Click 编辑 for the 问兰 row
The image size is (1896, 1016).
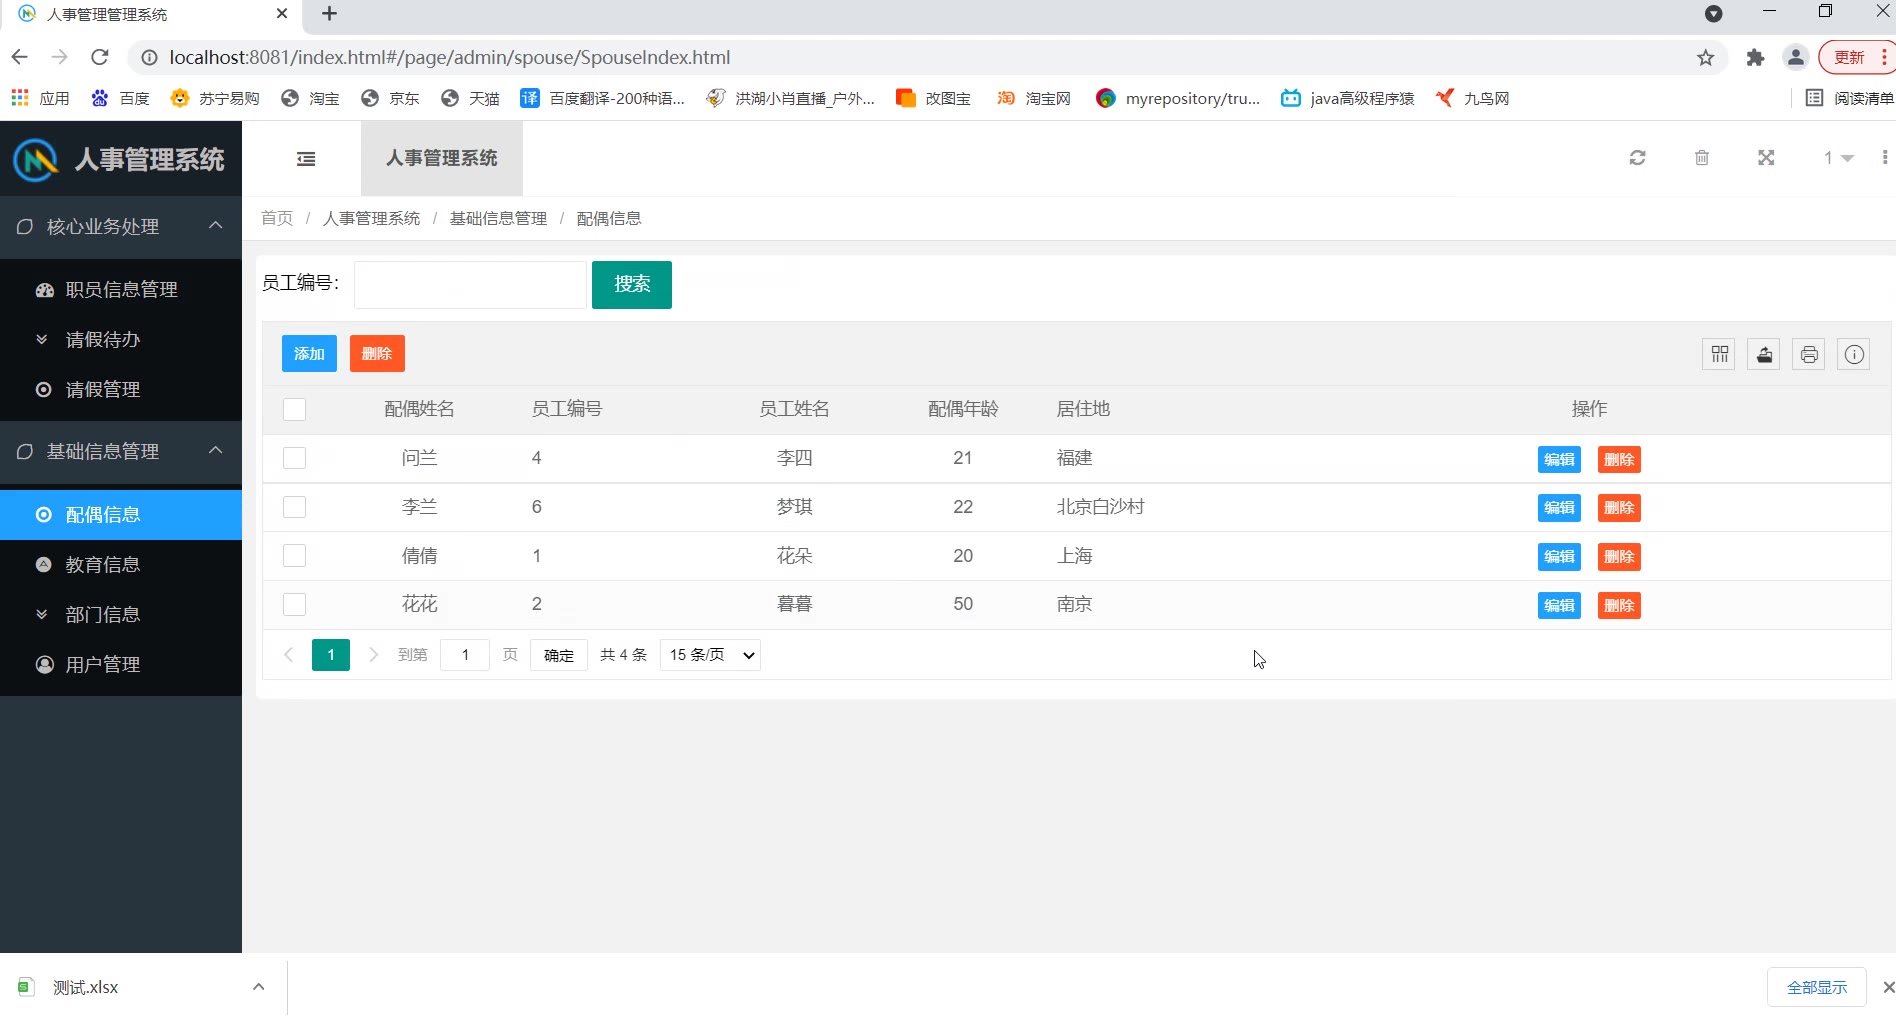[x=1559, y=460]
